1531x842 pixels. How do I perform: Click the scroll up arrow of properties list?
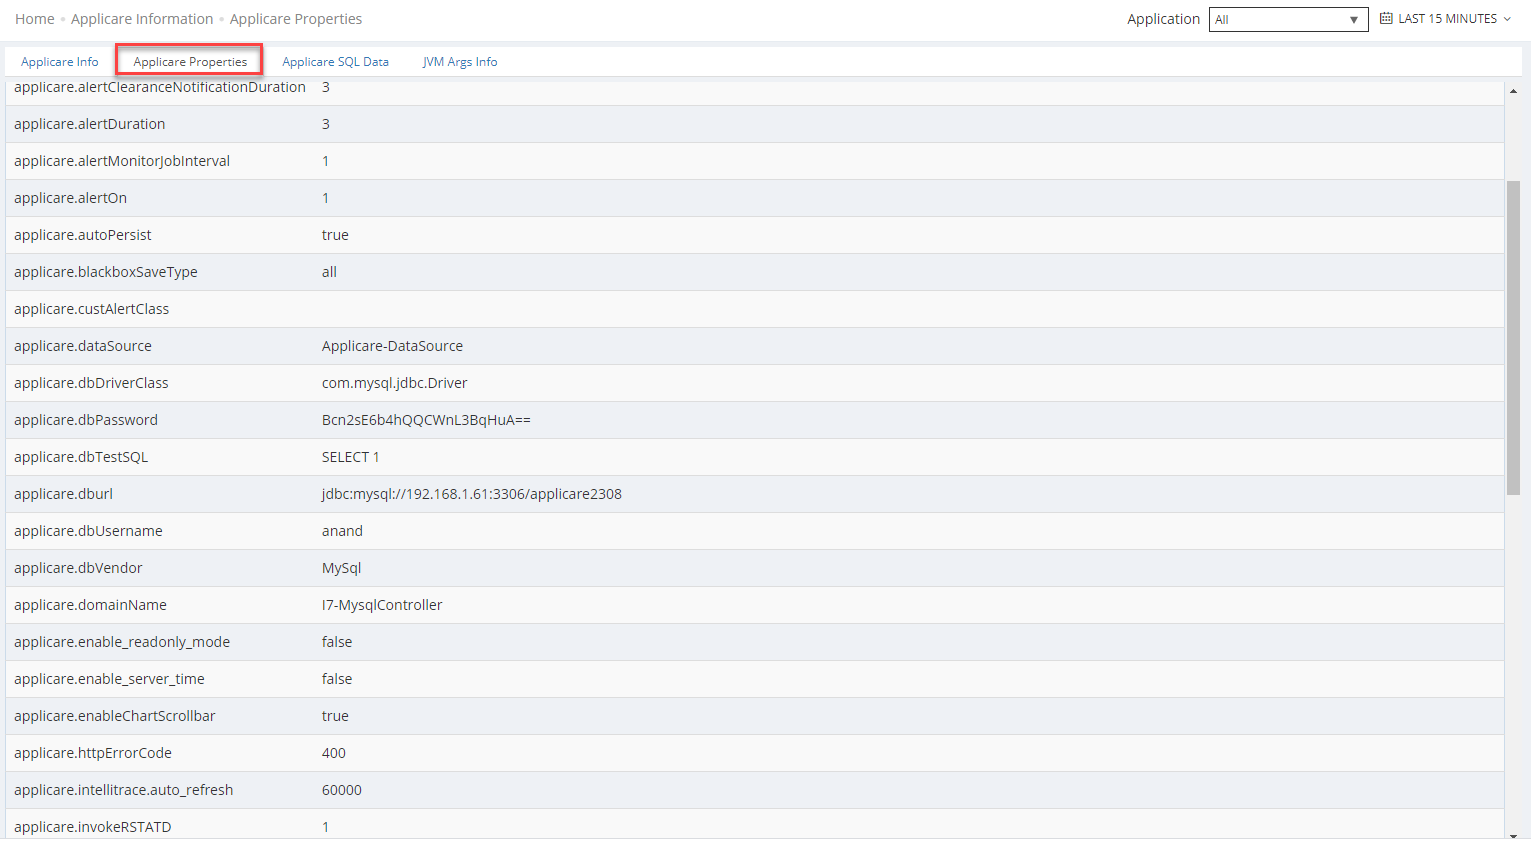(x=1513, y=91)
